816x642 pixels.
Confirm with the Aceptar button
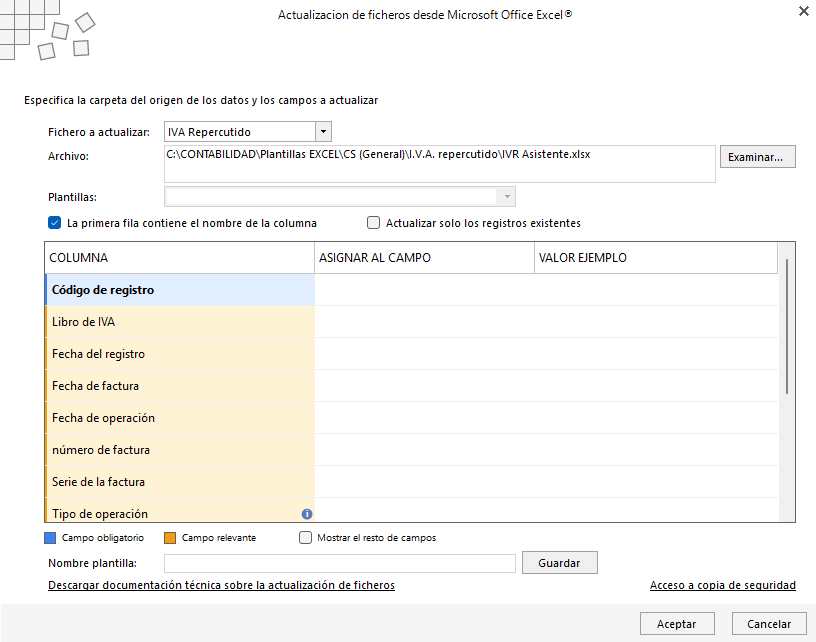coord(677,624)
